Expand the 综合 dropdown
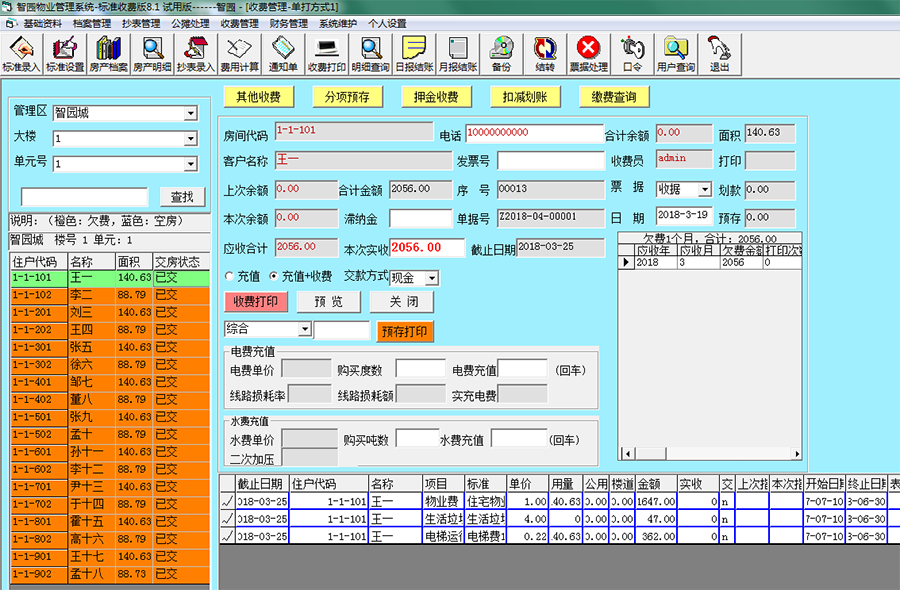Image resolution: width=900 pixels, height=590 pixels. pos(305,329)
